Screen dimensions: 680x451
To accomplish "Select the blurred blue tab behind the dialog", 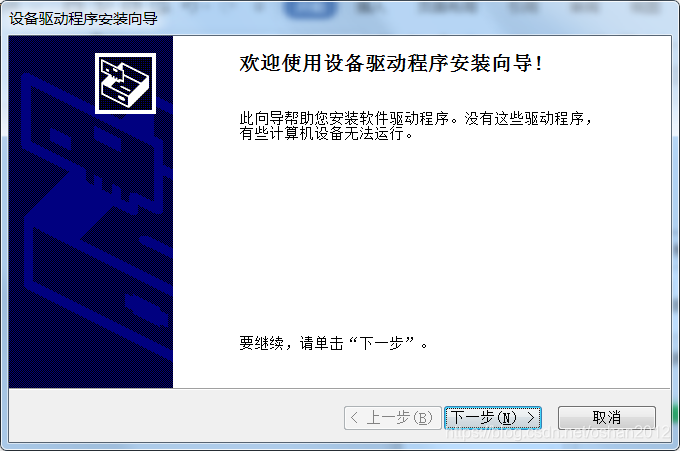I will pos(311,9).
